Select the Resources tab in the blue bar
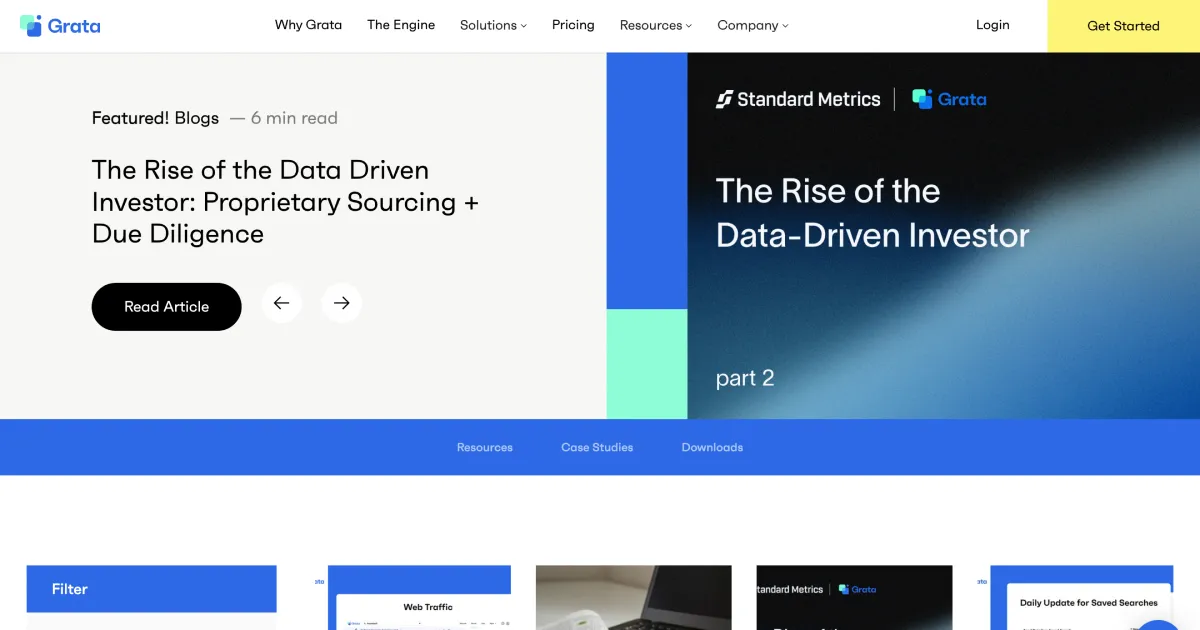Image resolution: width=1200 pixels, height=630 pixels. pos(485,447)
